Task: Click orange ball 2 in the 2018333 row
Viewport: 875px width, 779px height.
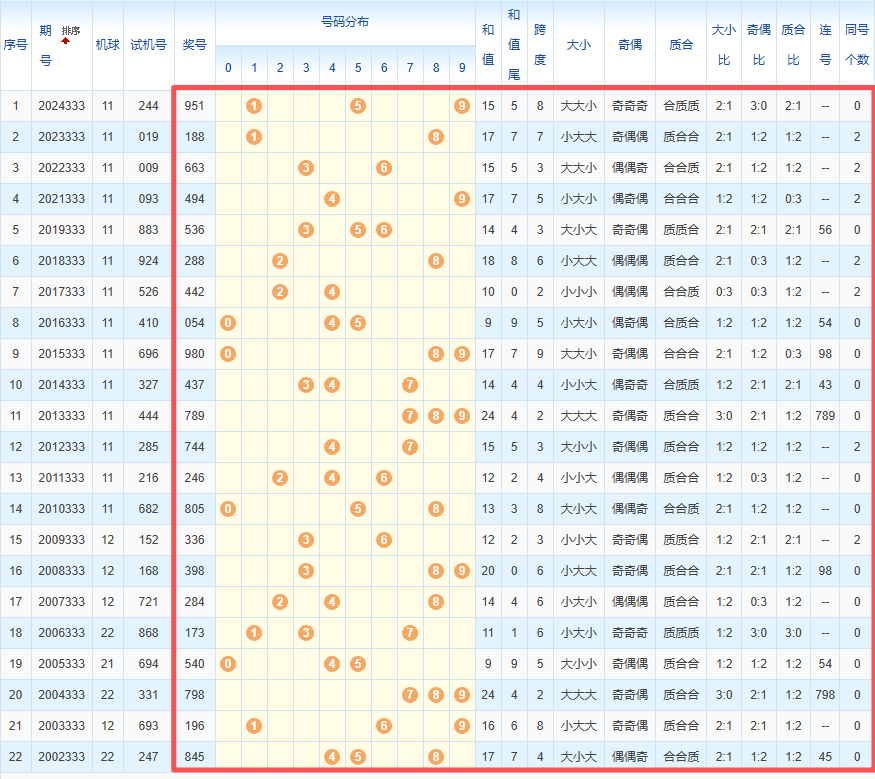Action: 280,261
